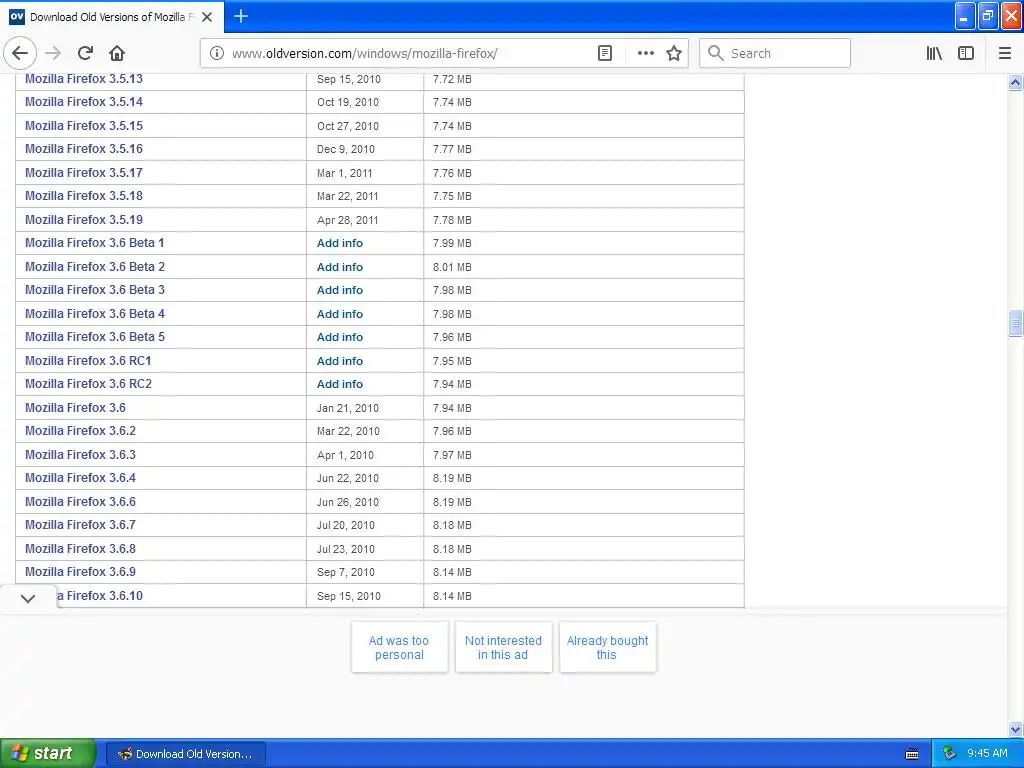Open the Firefox hamburger menu

pyautogui.click(x=1005, y=54)
